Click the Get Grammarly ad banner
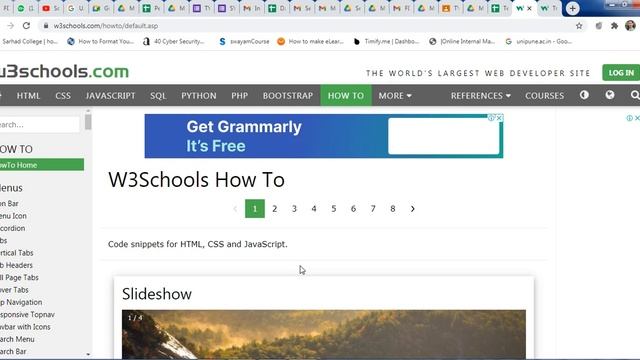Viewport: 640px width, 360px height. point(324,136)
